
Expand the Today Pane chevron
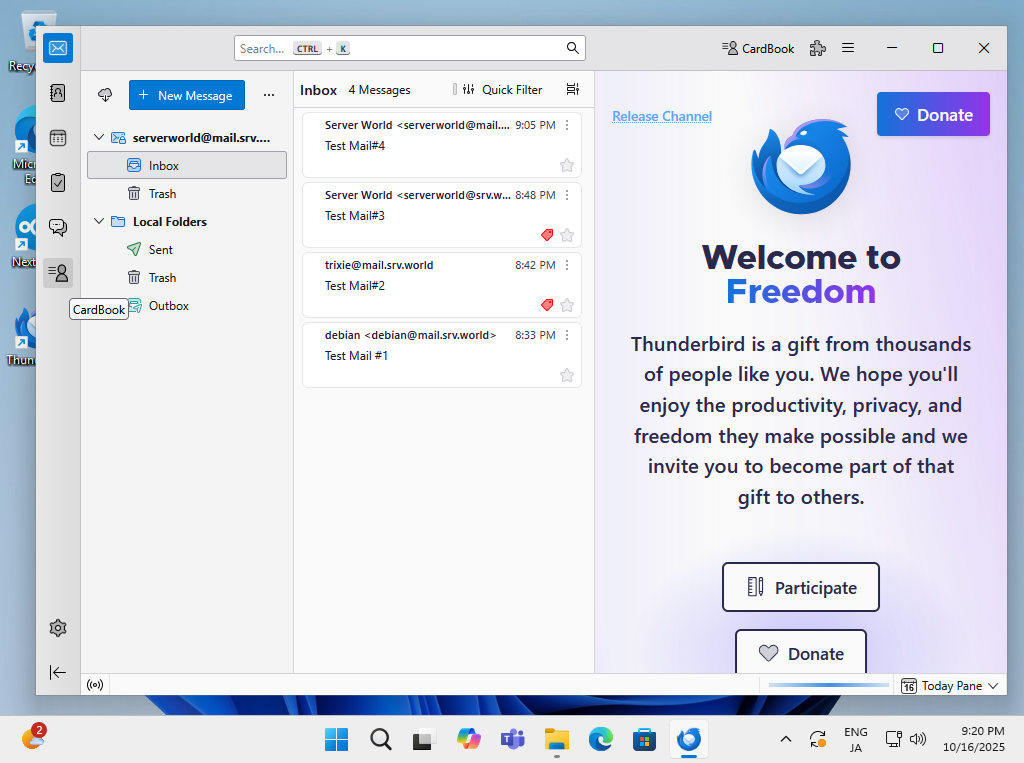(x=993, y=686)
